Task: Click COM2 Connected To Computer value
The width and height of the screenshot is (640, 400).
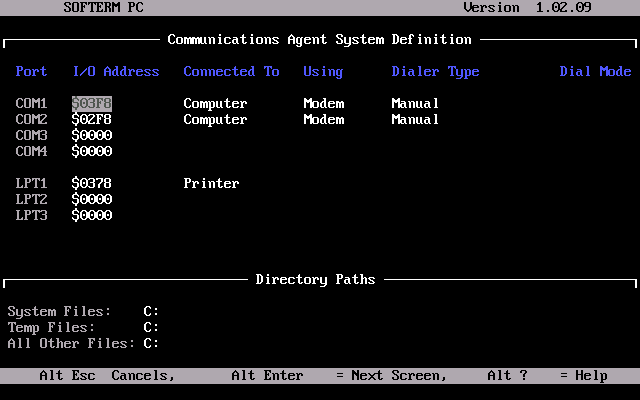Action: tap(216, 120)
